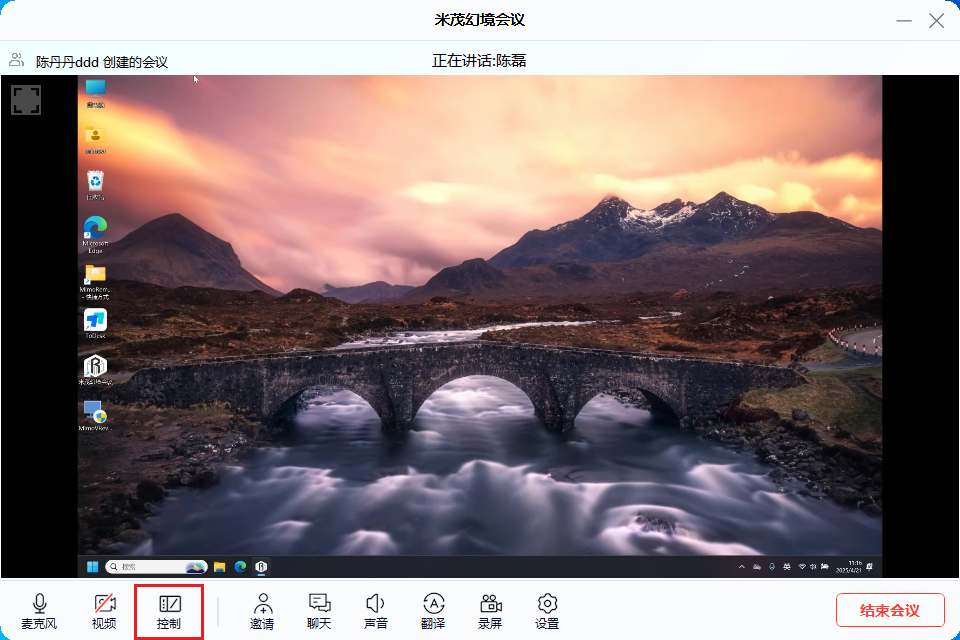Turn on the video camera (视频)
This screenshot has height=640, width=960.
[104, 611]
